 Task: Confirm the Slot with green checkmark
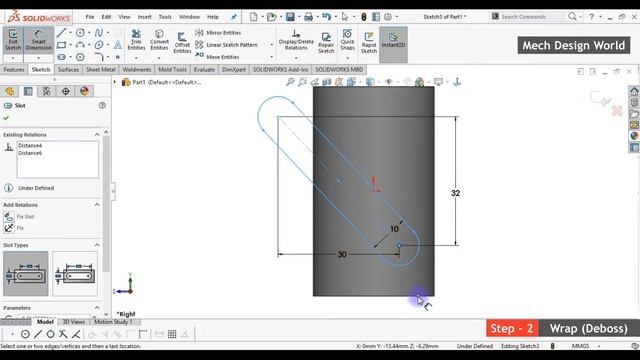pos(6,118)
